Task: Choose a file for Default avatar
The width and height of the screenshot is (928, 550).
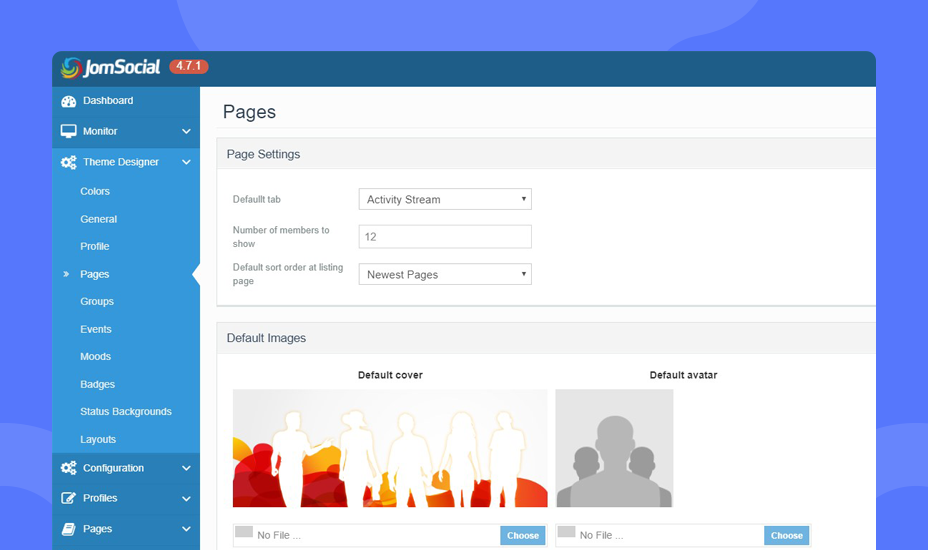Action: pyautogui.click(x=787, y=535)
